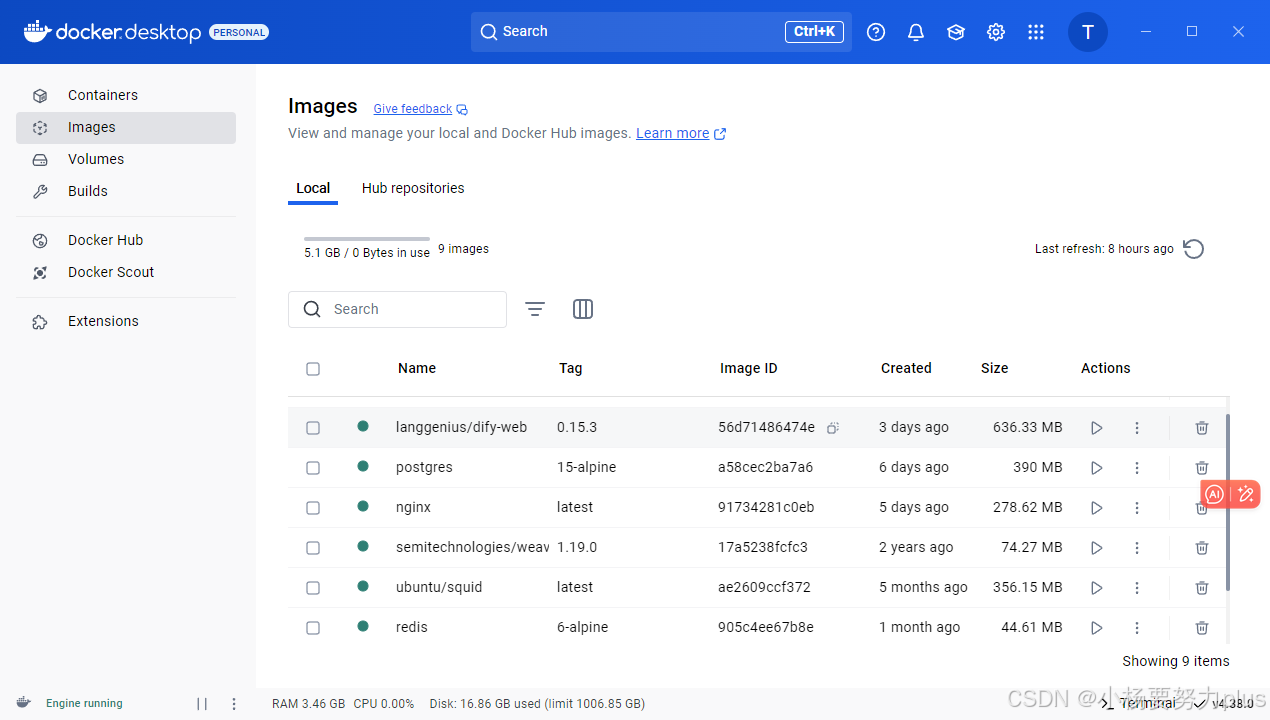Sort by the Created column header
The width and height of the screenshot is (1270, 720).
point(906,368)
